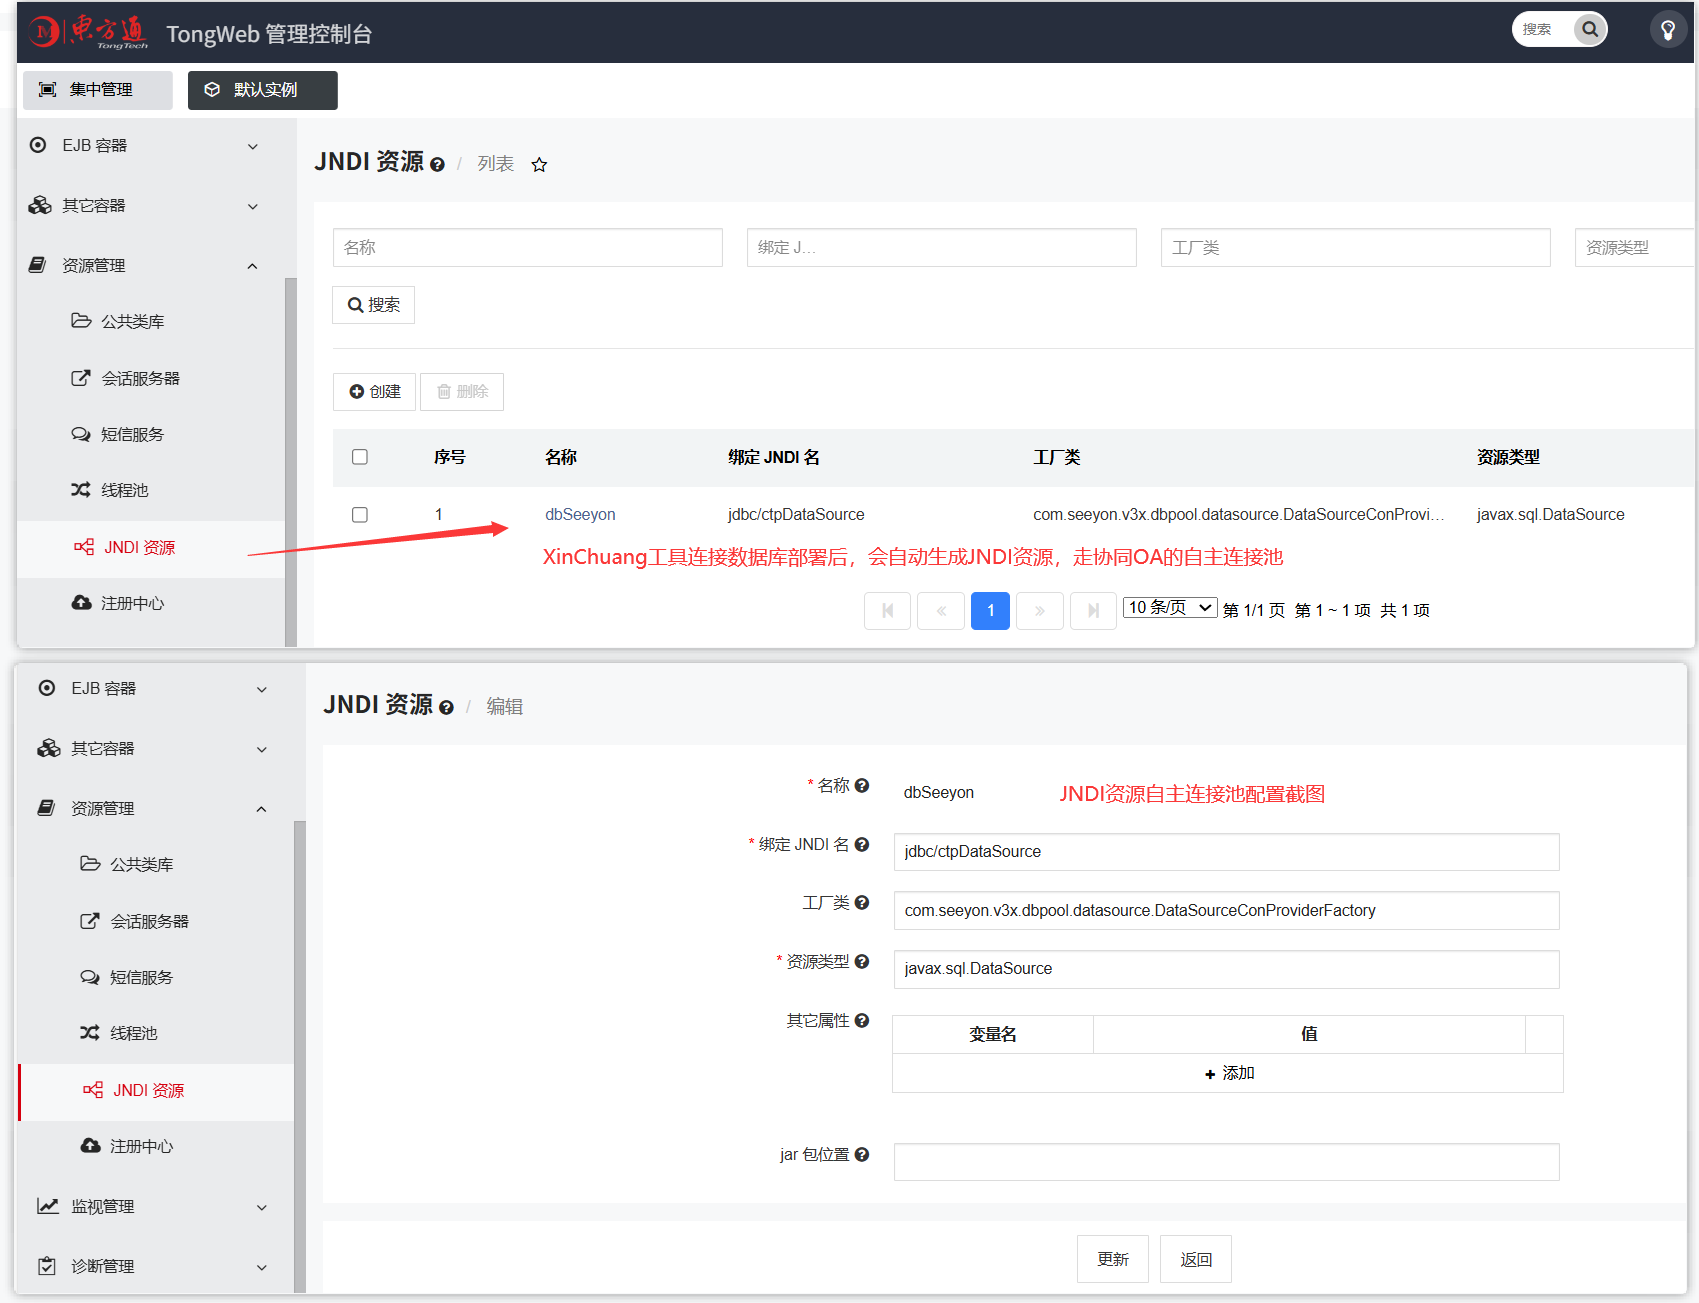This screenshot has width=1699, height=1303.
Task: Expand the top EJB 容器 menu
Action: (150, 146)
